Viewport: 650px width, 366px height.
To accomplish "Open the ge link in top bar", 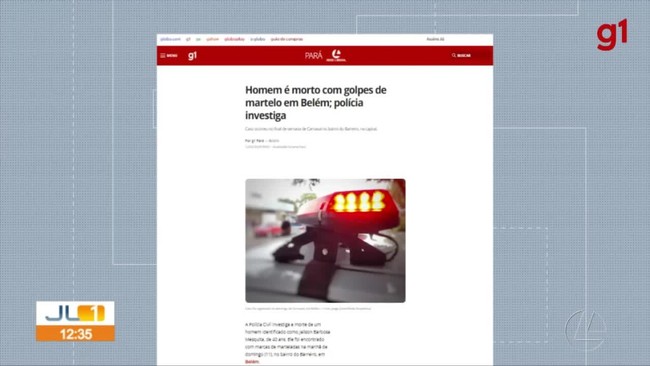I will point(198,39).
